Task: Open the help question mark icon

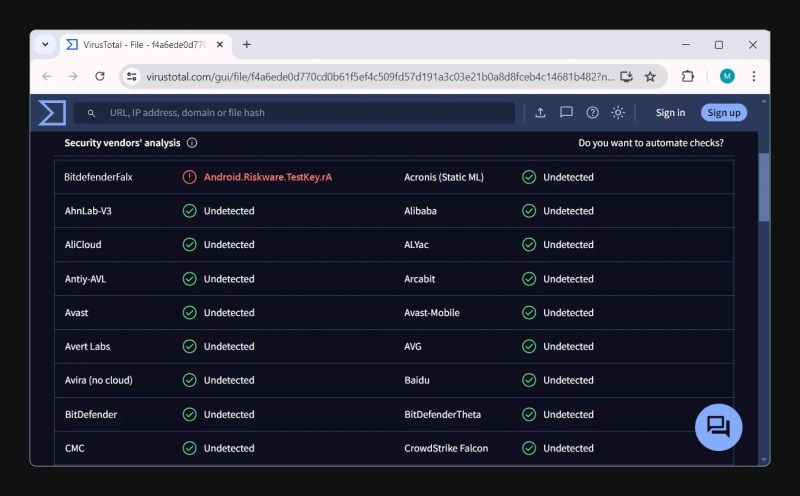Action: click(592, 113)
